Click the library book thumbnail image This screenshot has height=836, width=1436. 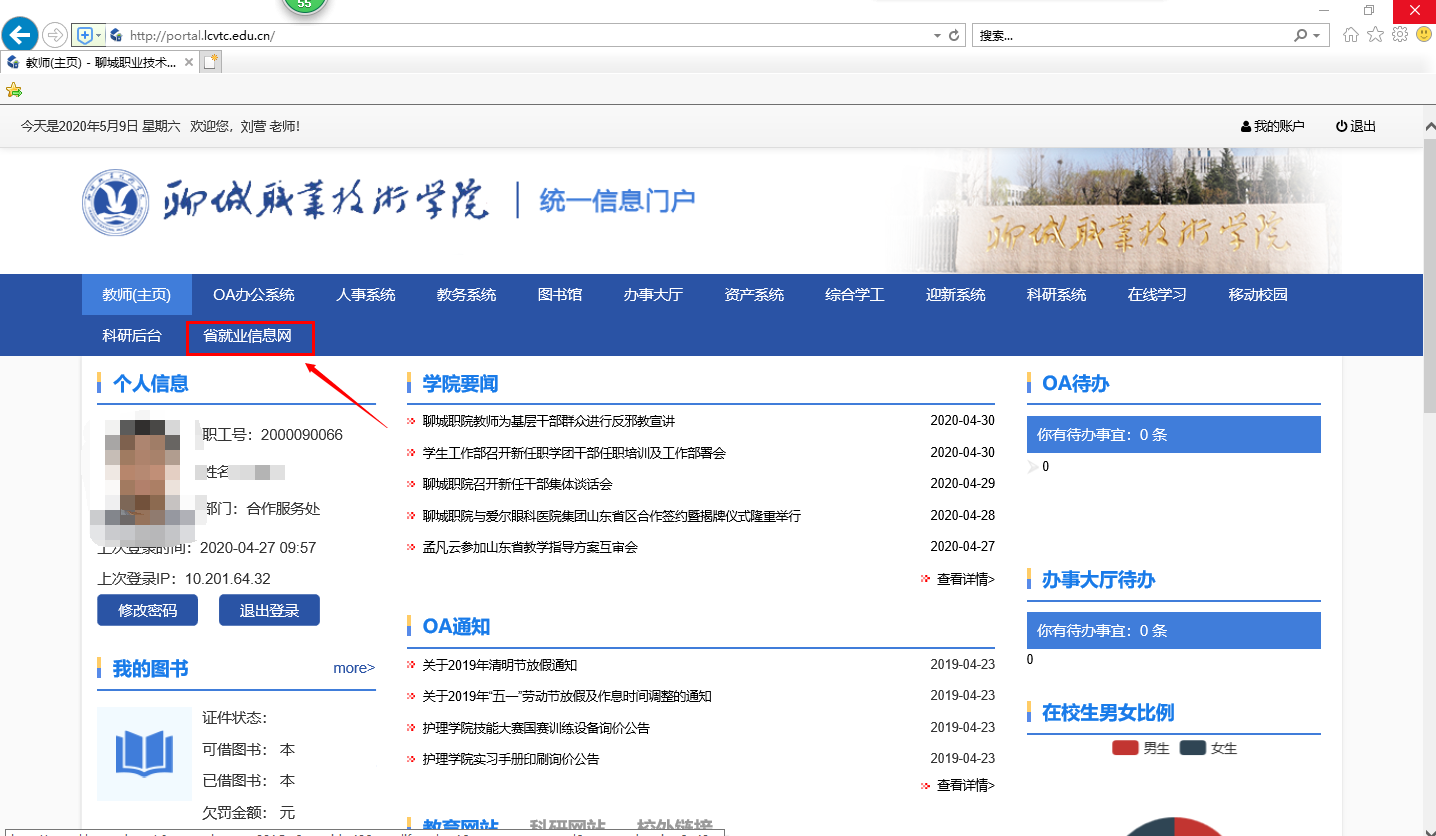144,754
